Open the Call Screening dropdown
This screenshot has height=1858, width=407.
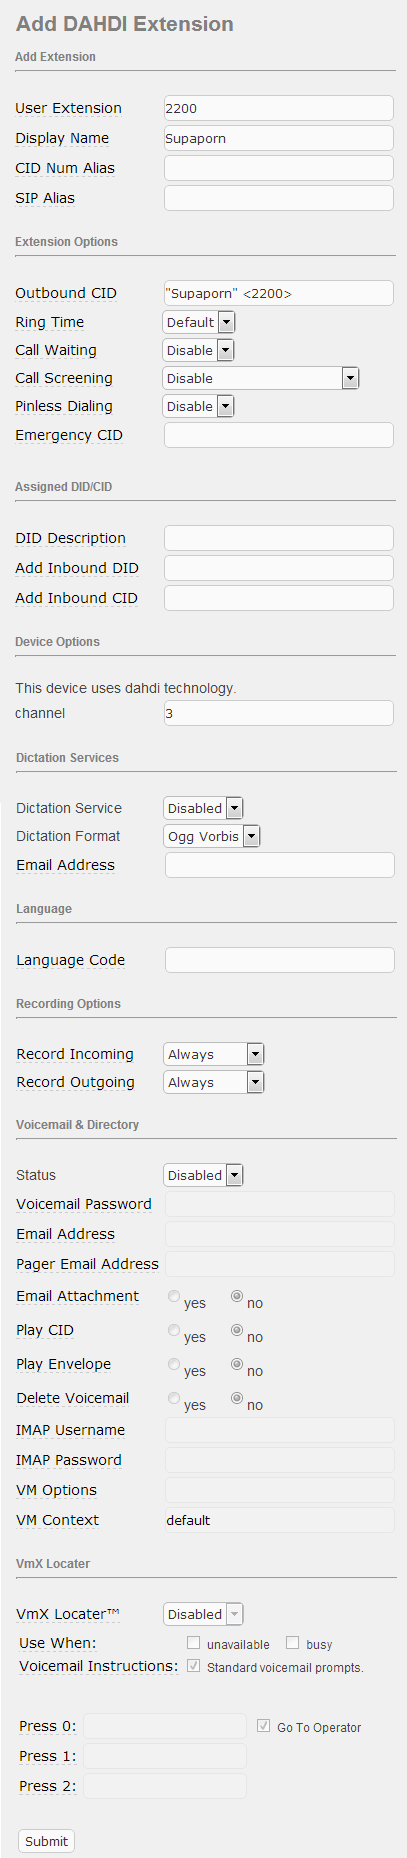click(x=261, y=378)
